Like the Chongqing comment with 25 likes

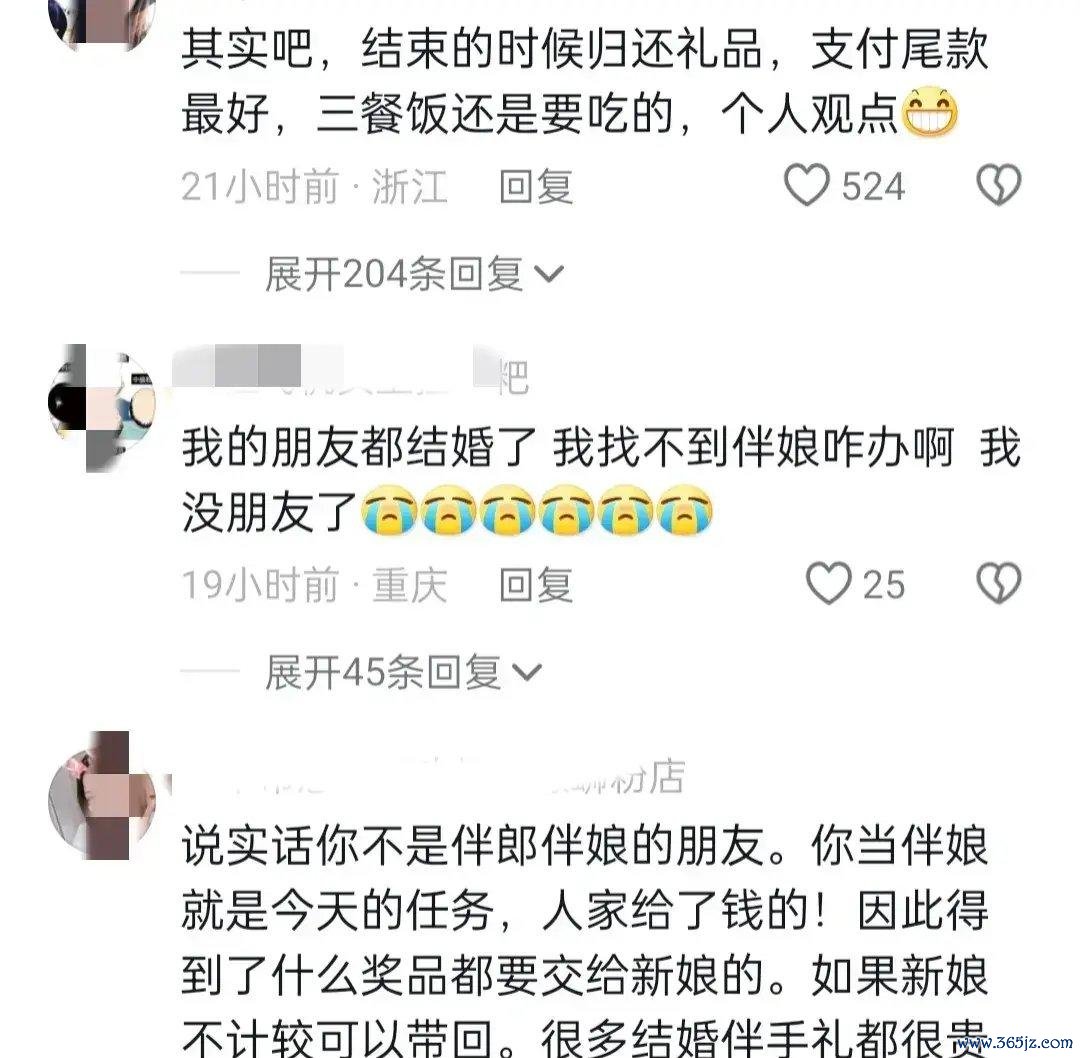[829, 584]
